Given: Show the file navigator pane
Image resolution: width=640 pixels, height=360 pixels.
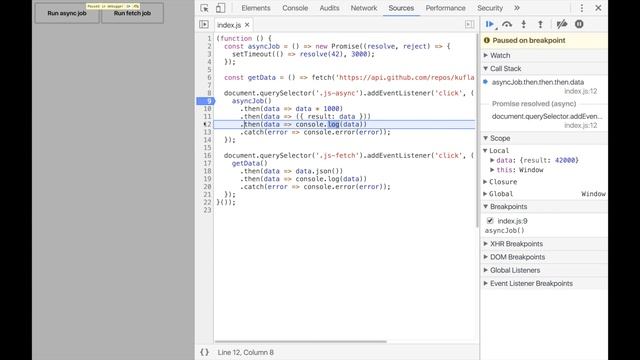Looking at the screenshot, I should (x=204, y=24).
